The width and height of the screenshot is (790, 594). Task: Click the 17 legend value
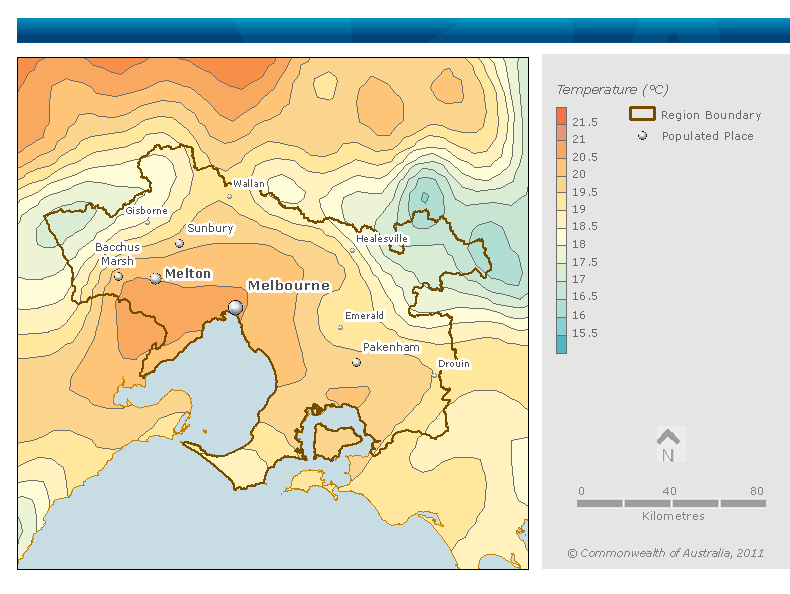pyautogui.click(x=579, y=279)
